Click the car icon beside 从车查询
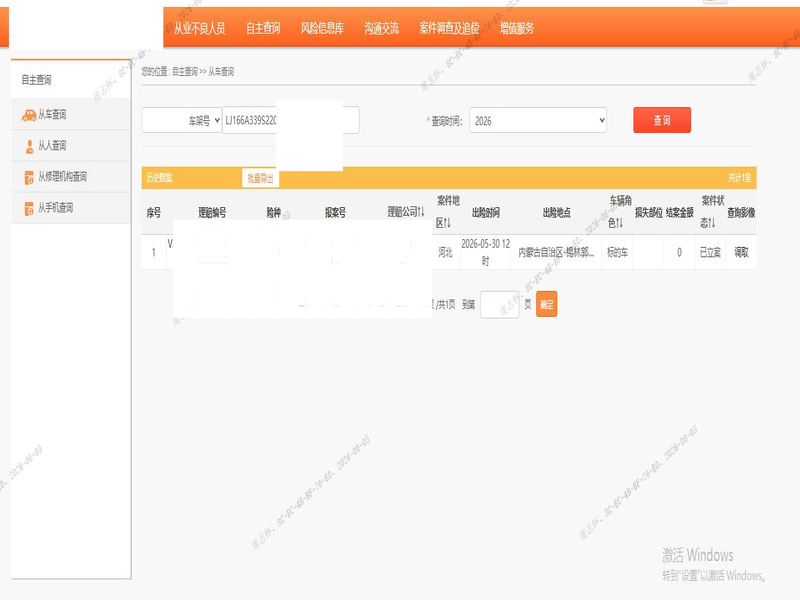800x600 pixels. pyautogui.click(x=29, y=115)
